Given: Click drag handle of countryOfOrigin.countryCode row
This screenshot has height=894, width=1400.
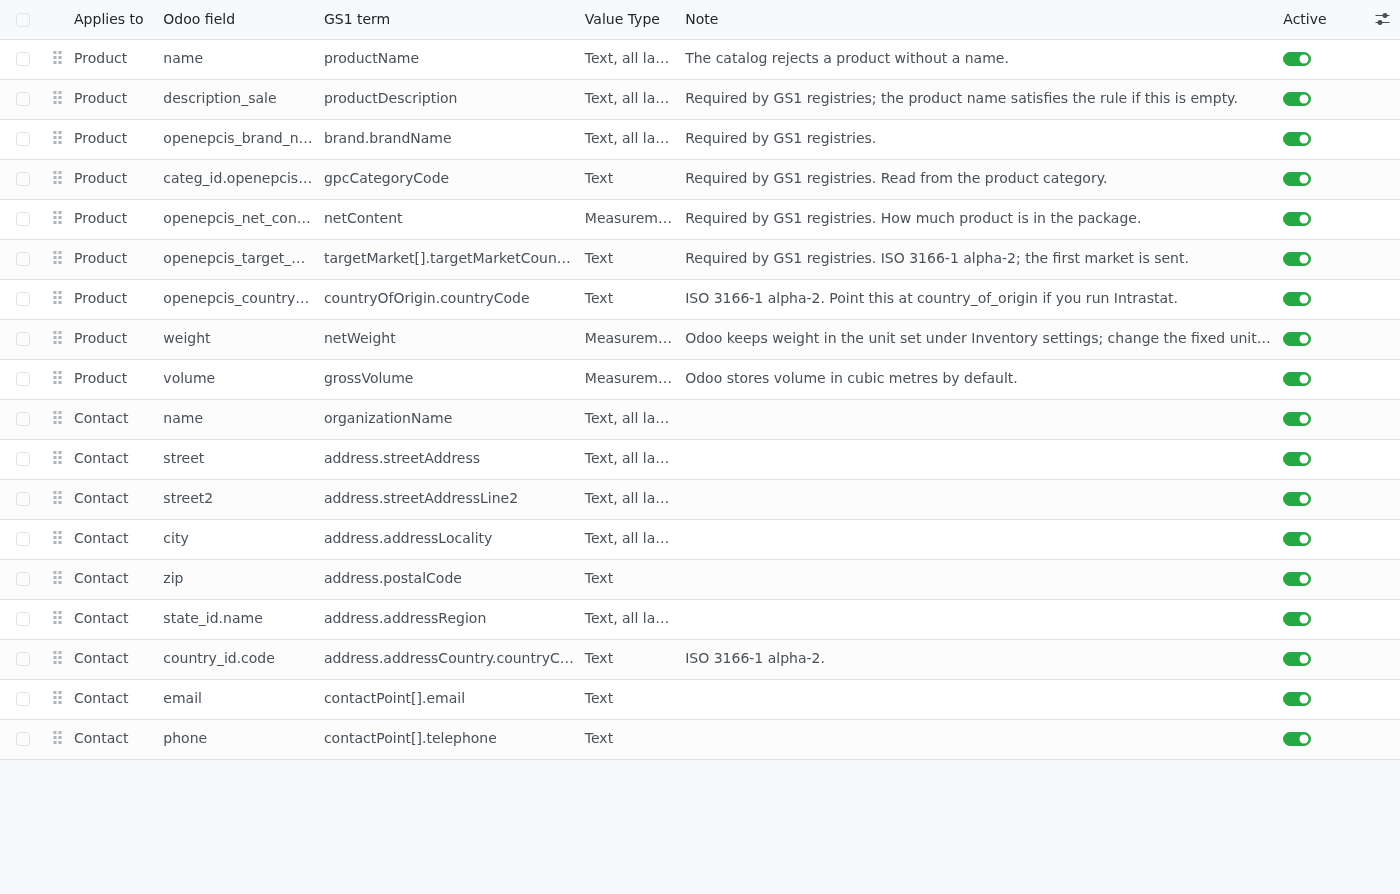Looking at the screenshot, I should [57, 298].
